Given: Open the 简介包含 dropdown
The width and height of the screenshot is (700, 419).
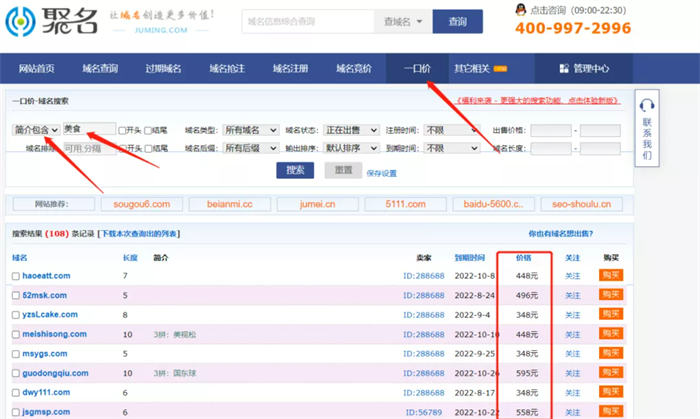Looking at the screenshot, I should (x=36, y=130).
